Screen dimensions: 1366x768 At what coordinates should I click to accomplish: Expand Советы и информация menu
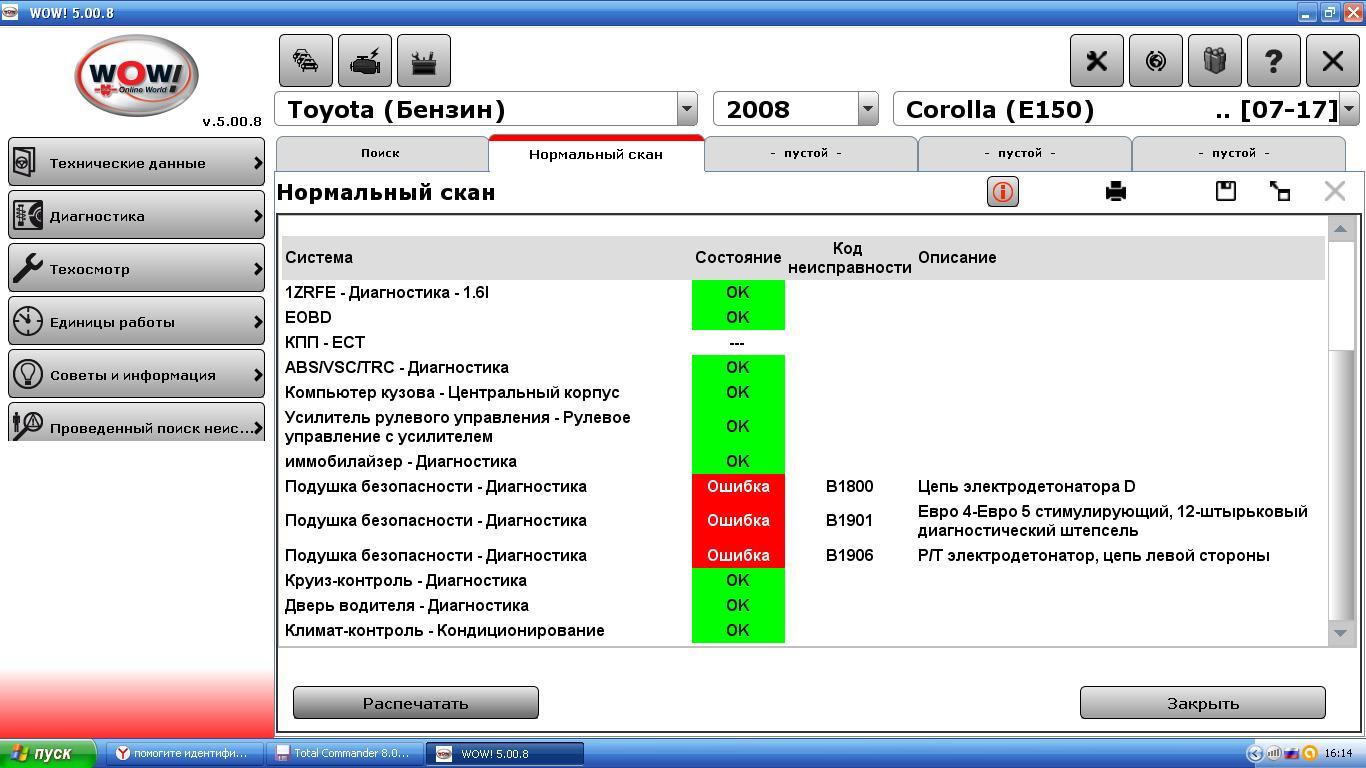point(136,375)
